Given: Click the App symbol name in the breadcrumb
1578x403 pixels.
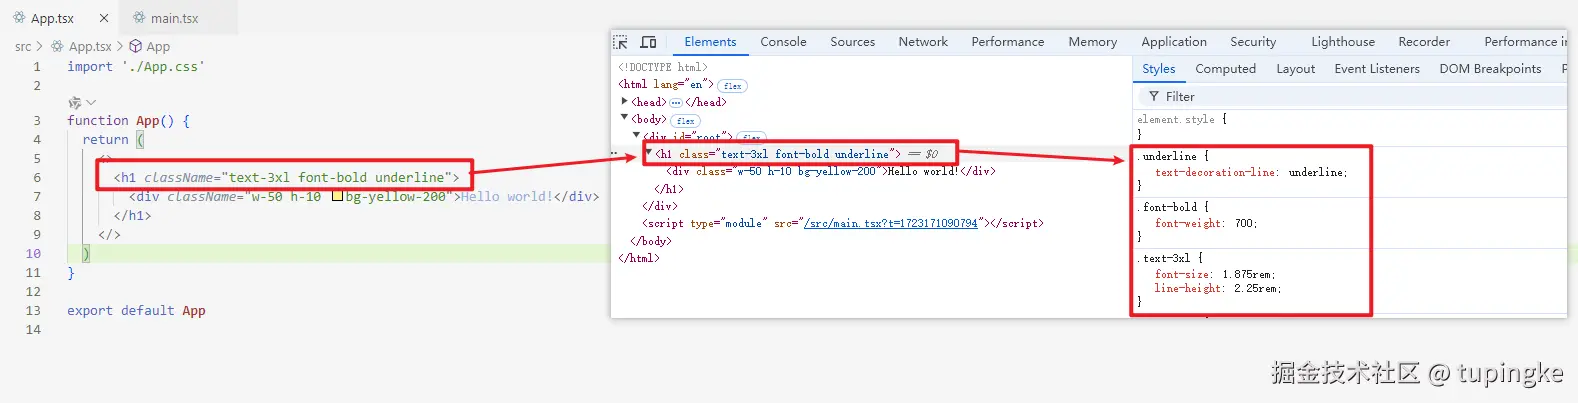Looking at the screenshot, I should tap(158, 46).
